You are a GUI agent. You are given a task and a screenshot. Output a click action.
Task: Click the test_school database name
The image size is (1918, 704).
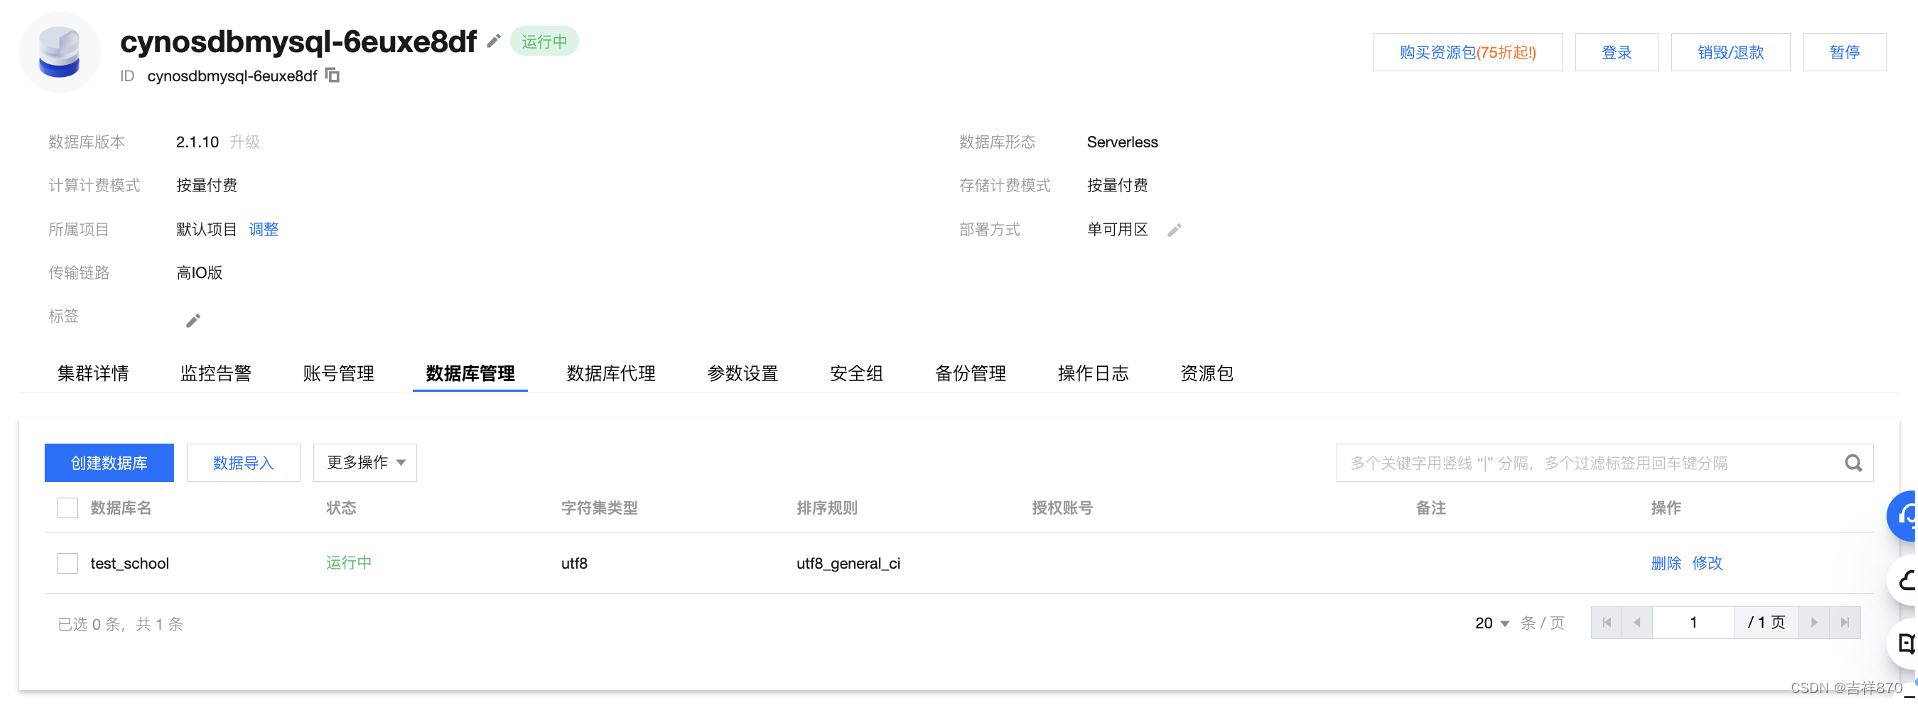coord(130,563)
